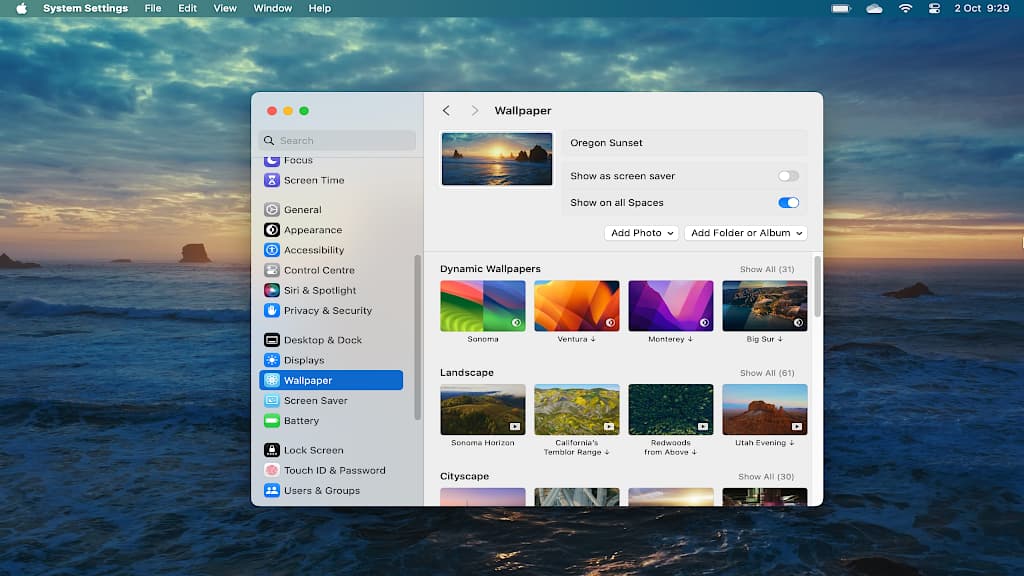
Task: Open the View menu
Action: click(x=224, y=8)
